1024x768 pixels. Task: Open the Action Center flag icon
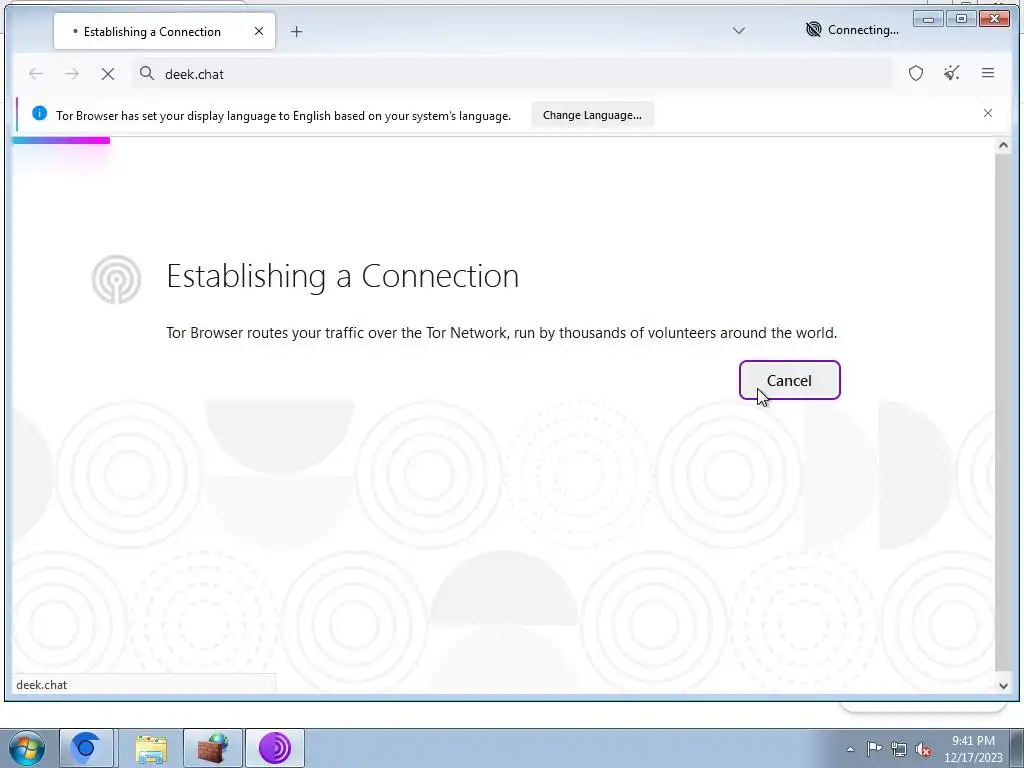click(874, 748)
